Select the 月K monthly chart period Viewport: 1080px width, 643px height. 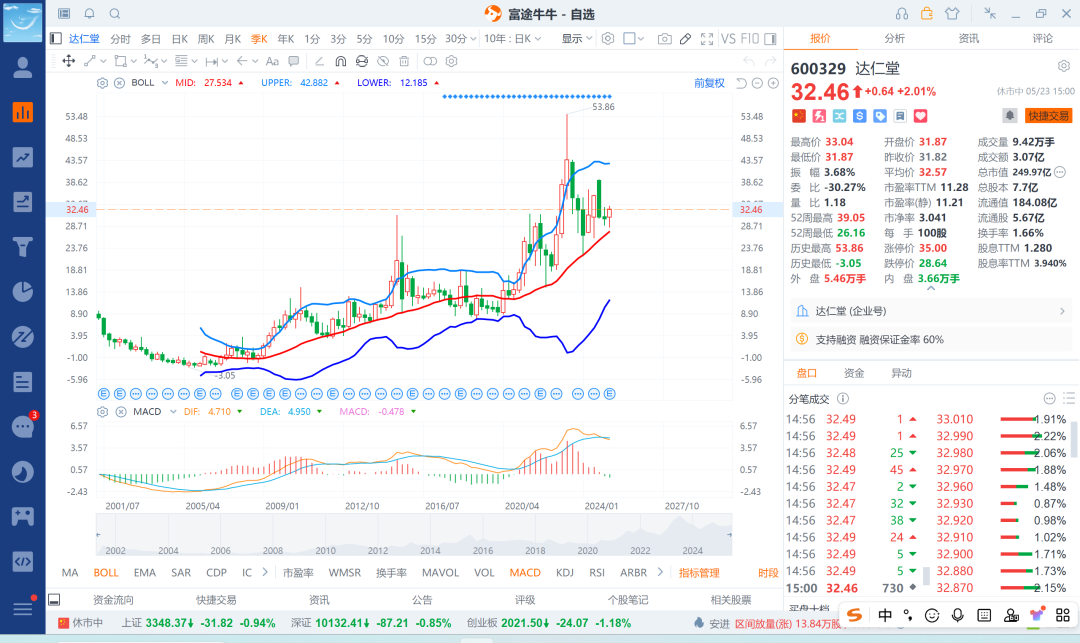pos(233,39)
